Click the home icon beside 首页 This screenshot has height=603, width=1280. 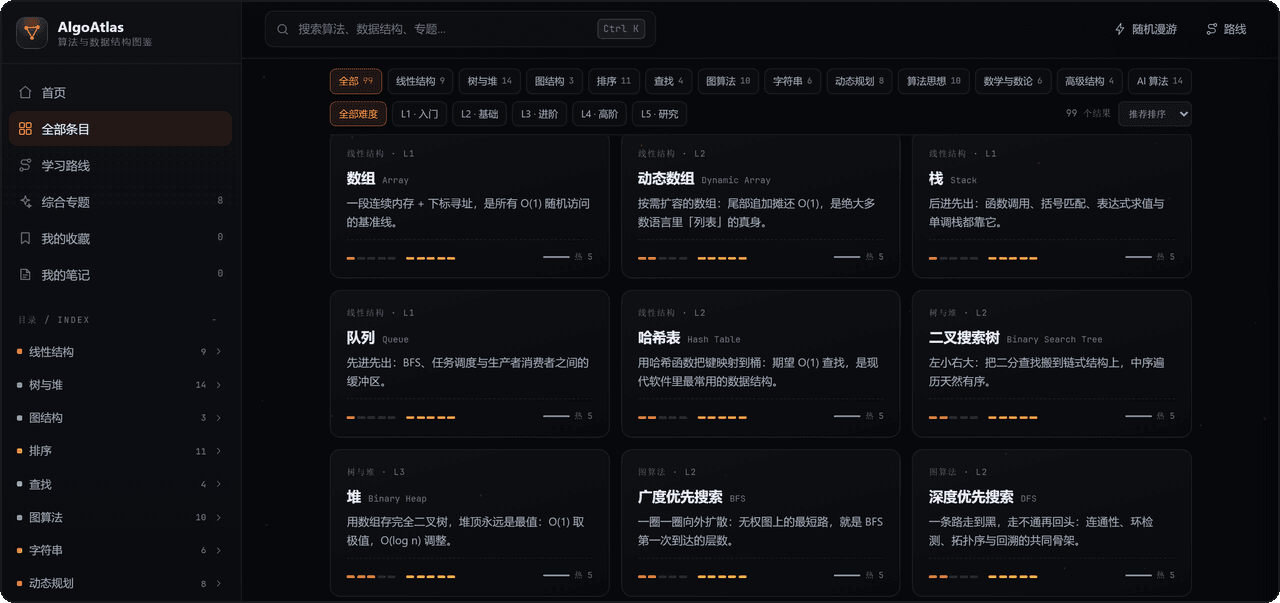(26, 92)
